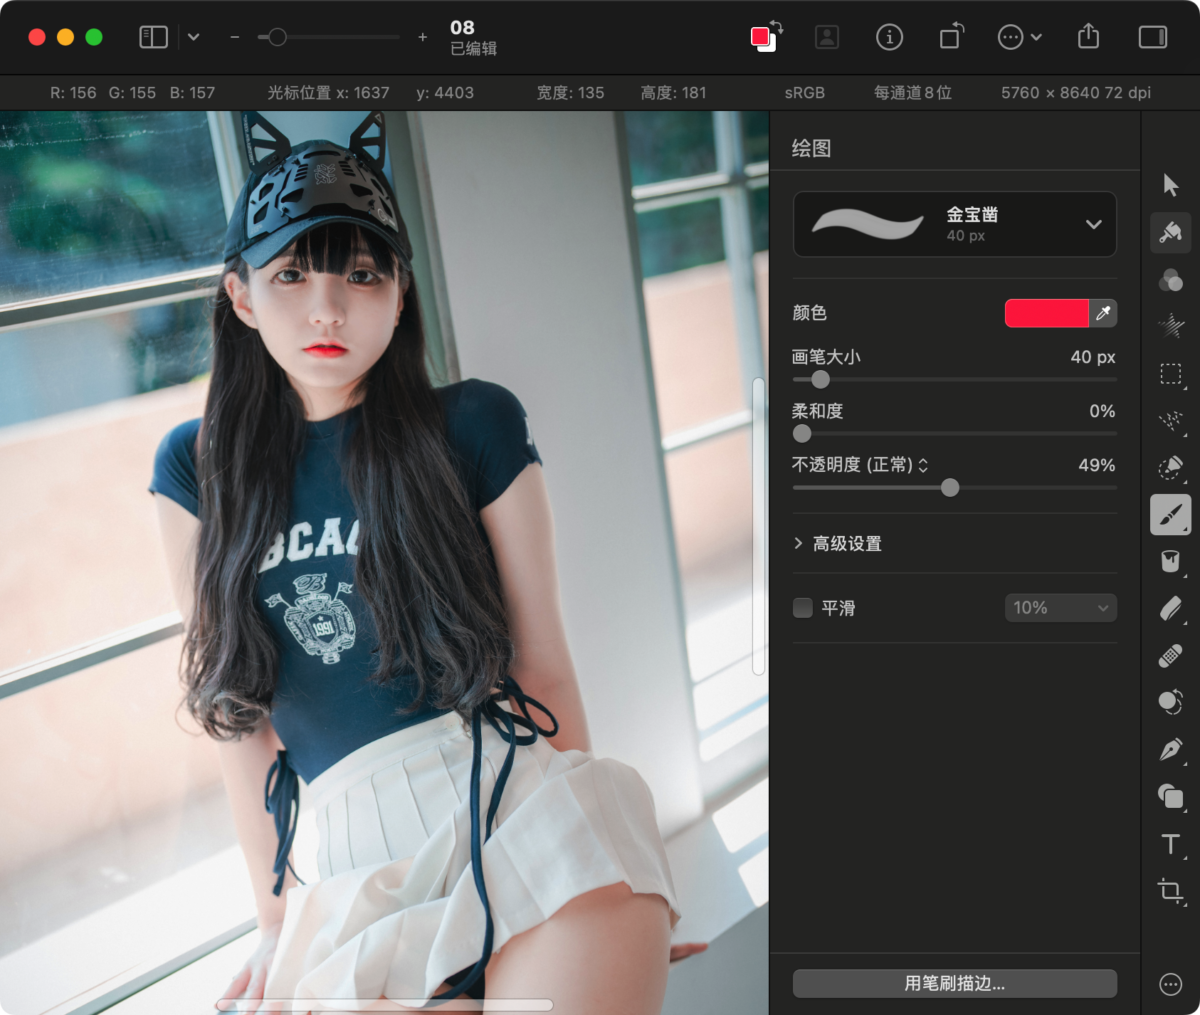Click the rotate image toolbar icon
The height and width of the screenshot is (1015, 1200).
(x=951, y=37)
